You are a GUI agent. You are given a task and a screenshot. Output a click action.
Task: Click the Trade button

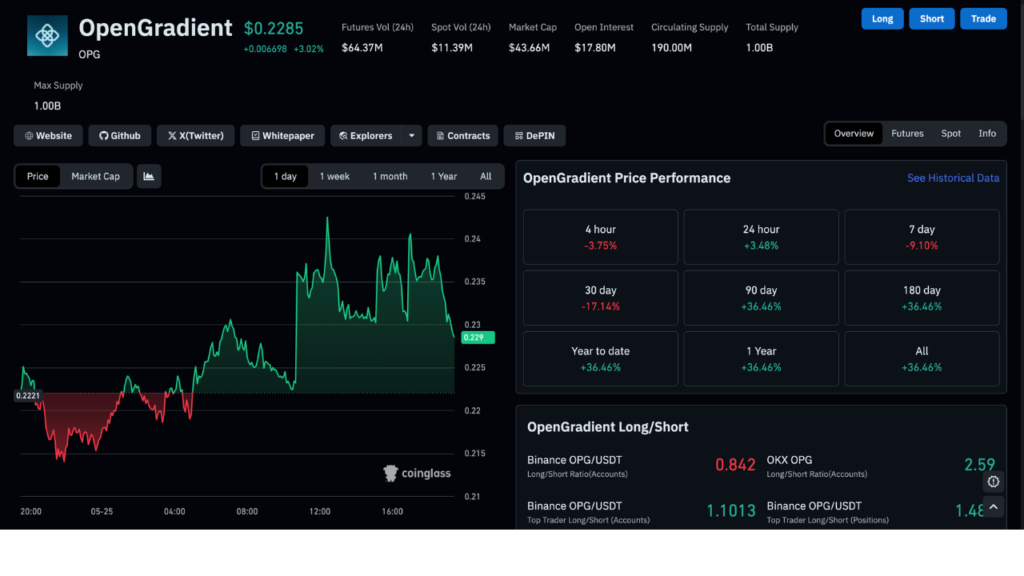(x=984, y=19)
